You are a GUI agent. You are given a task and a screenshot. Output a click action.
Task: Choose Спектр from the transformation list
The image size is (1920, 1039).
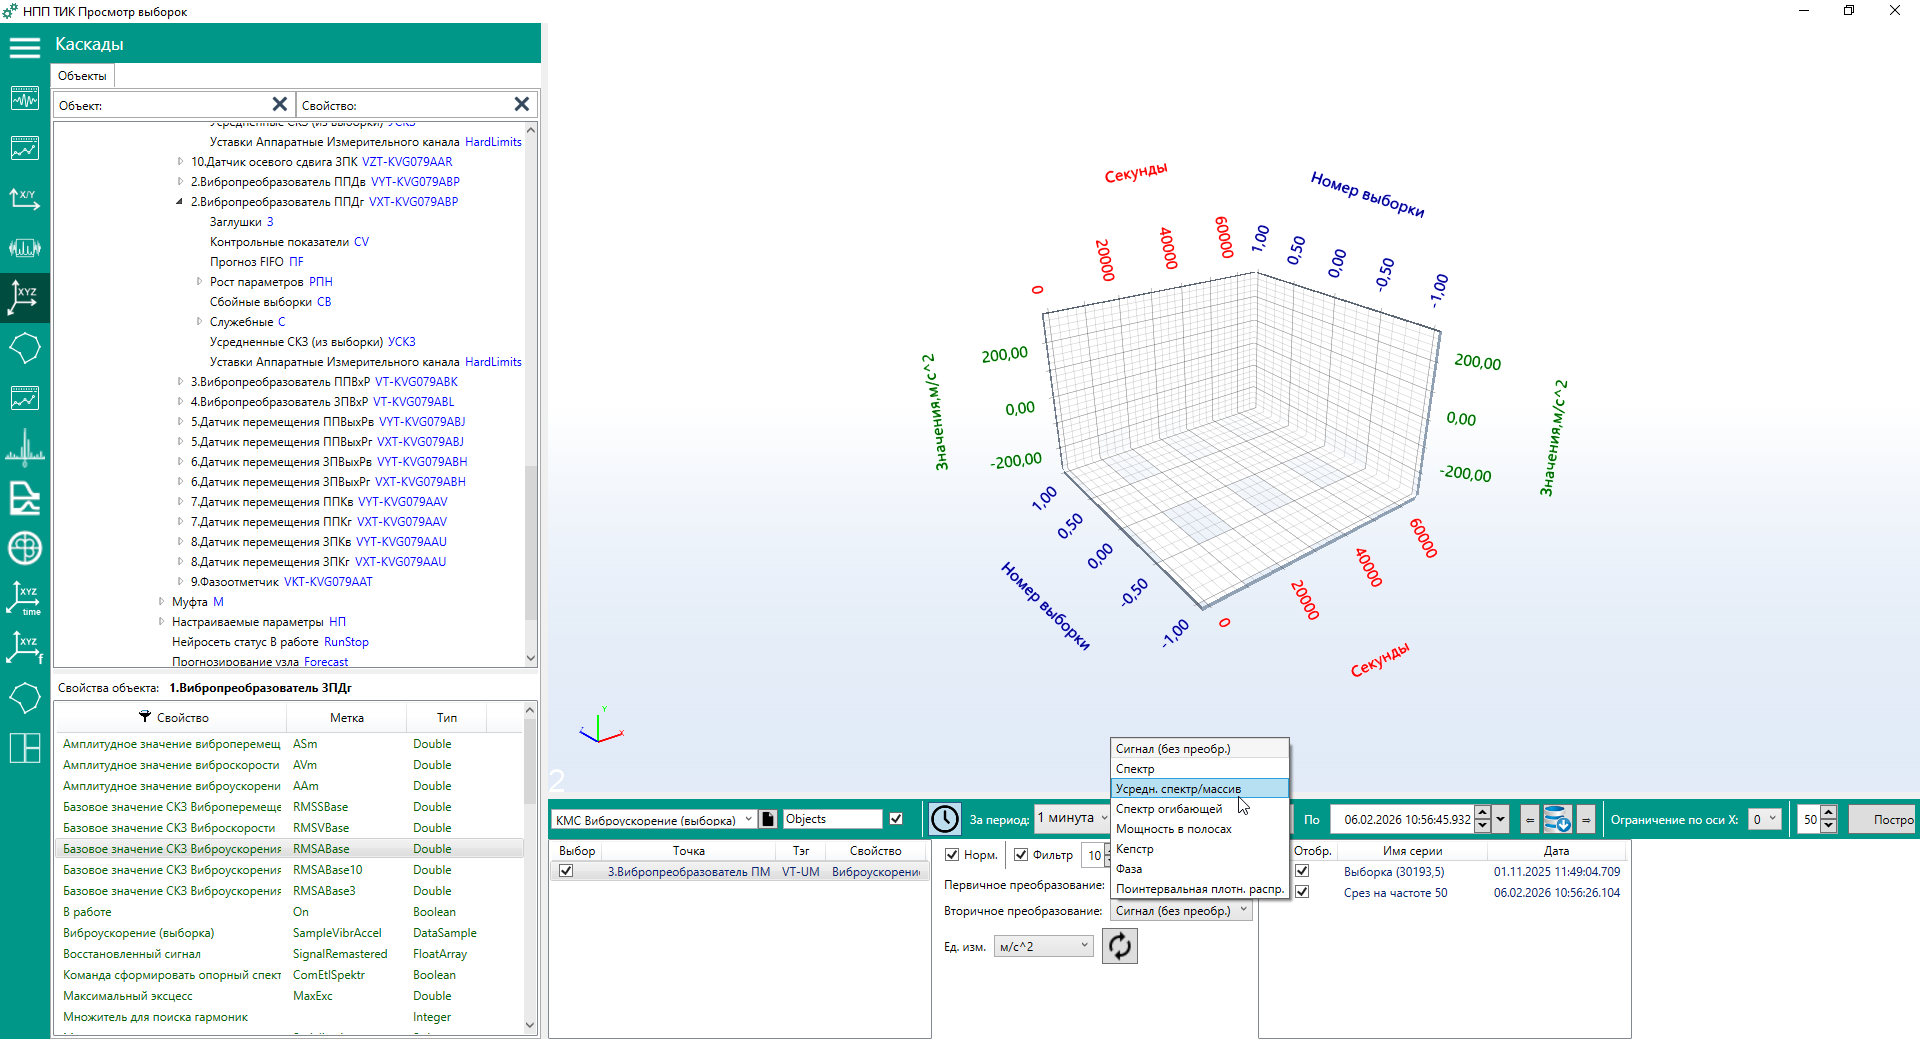(1200, 769)
